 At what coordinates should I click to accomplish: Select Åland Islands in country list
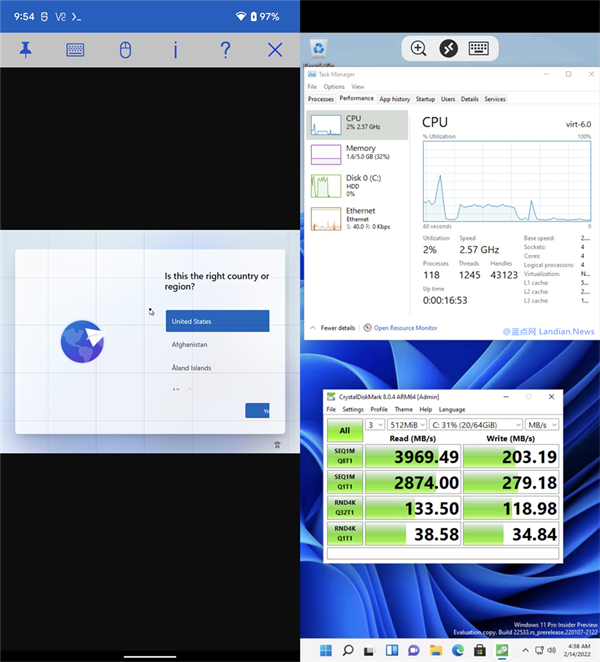pos(217,368)
